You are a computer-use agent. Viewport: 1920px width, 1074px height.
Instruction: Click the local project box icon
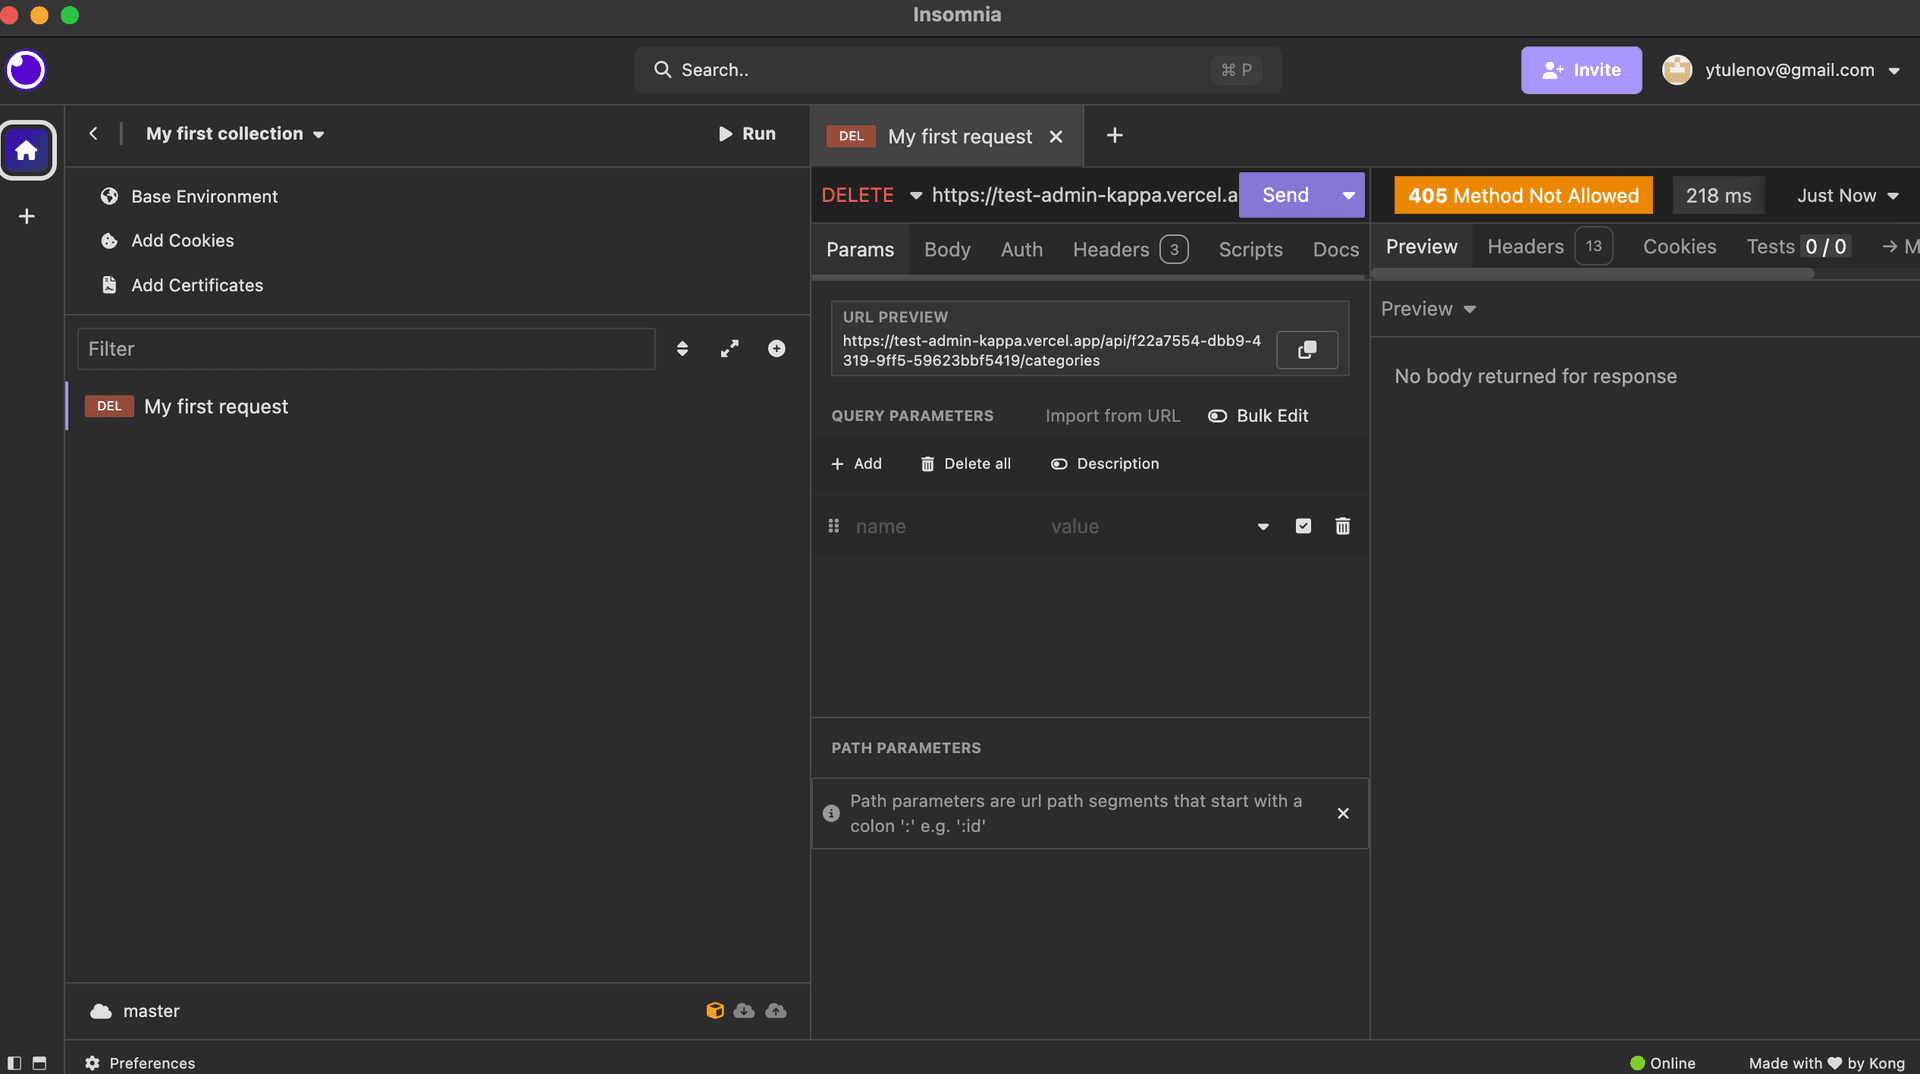715,1011
